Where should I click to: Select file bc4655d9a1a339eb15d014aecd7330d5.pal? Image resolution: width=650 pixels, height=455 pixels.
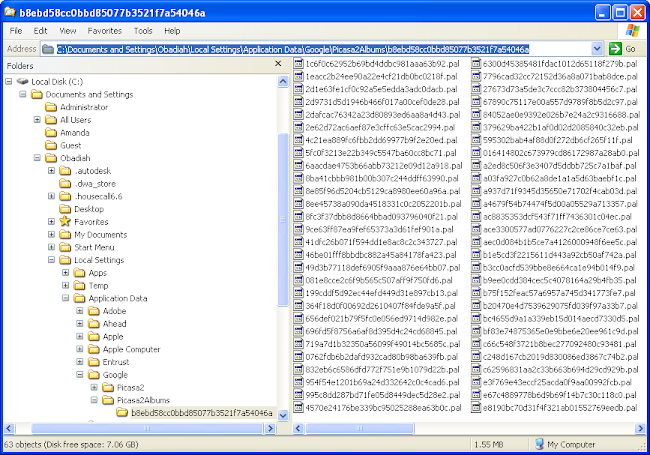[x=560, y=319]
